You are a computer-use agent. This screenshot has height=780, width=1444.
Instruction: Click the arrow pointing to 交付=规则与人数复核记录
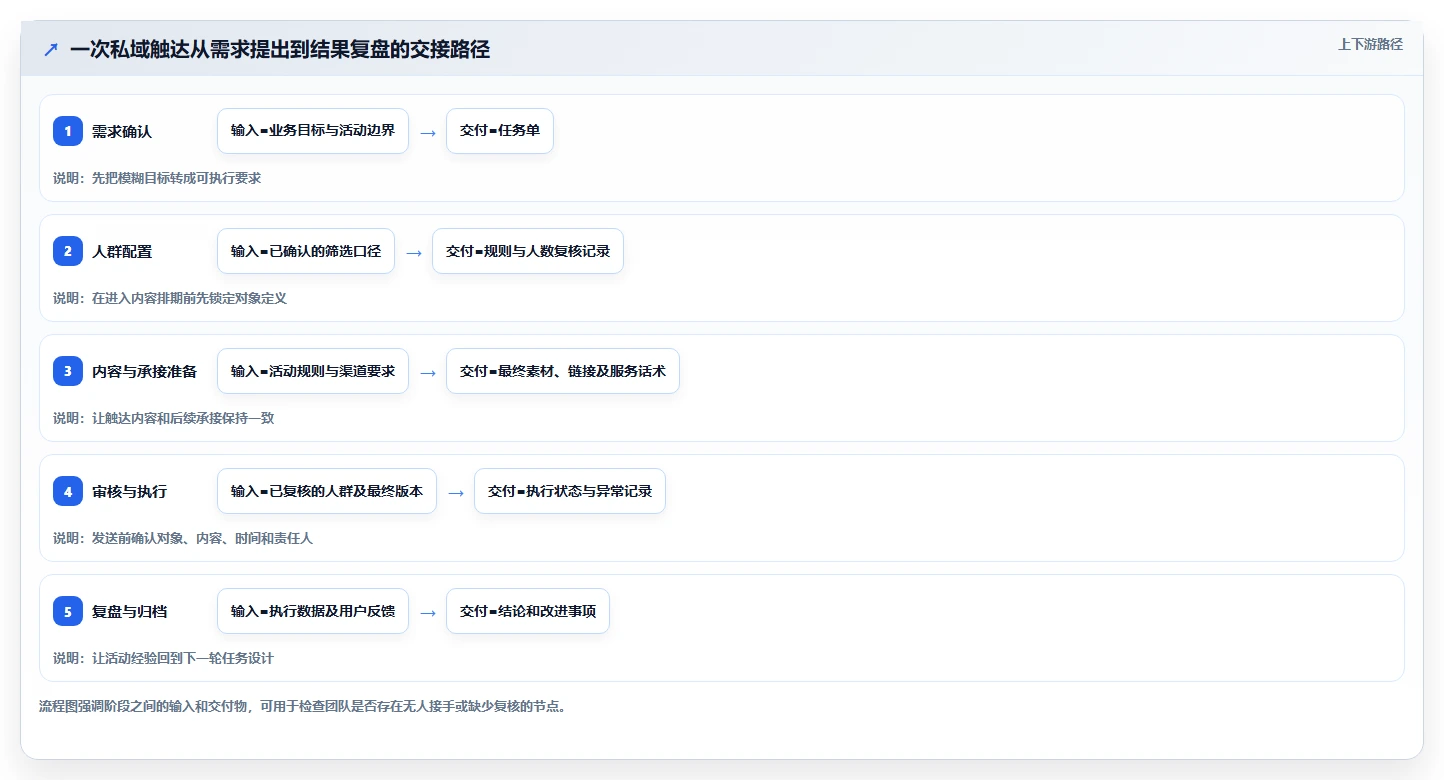click(414, 252)
